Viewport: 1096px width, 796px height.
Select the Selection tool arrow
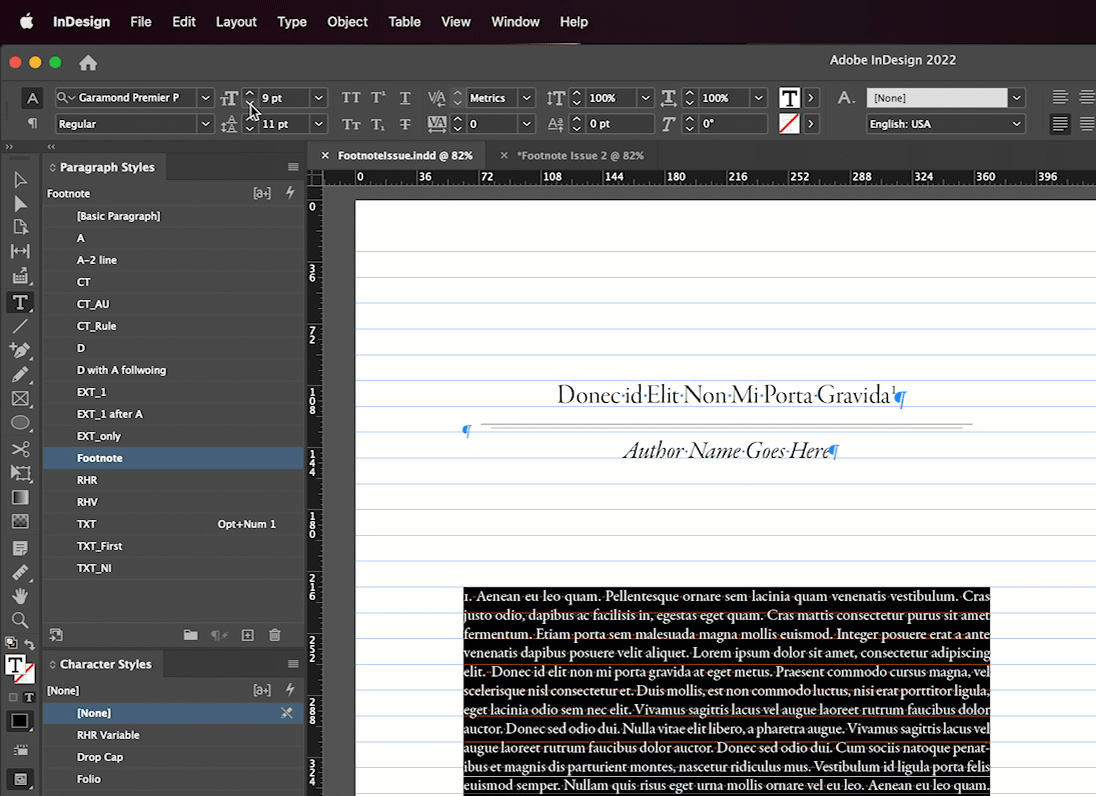[20, 180]
